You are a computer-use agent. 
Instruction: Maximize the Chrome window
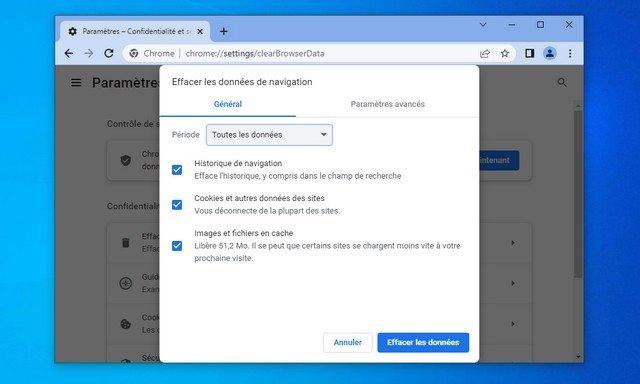click(540, 25)
